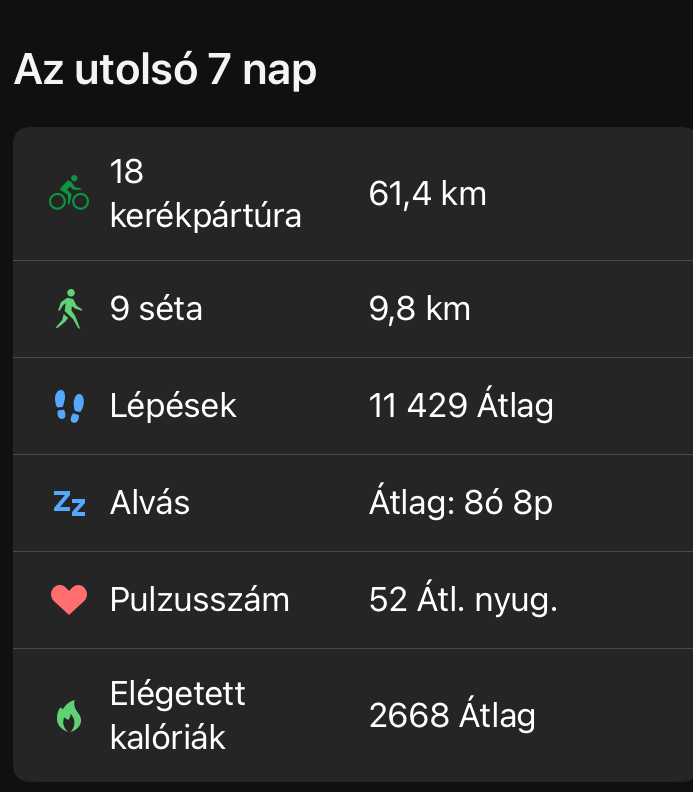Open the Elégetett kalóriák label
The image size is (693, 792).
coord(178,716)
